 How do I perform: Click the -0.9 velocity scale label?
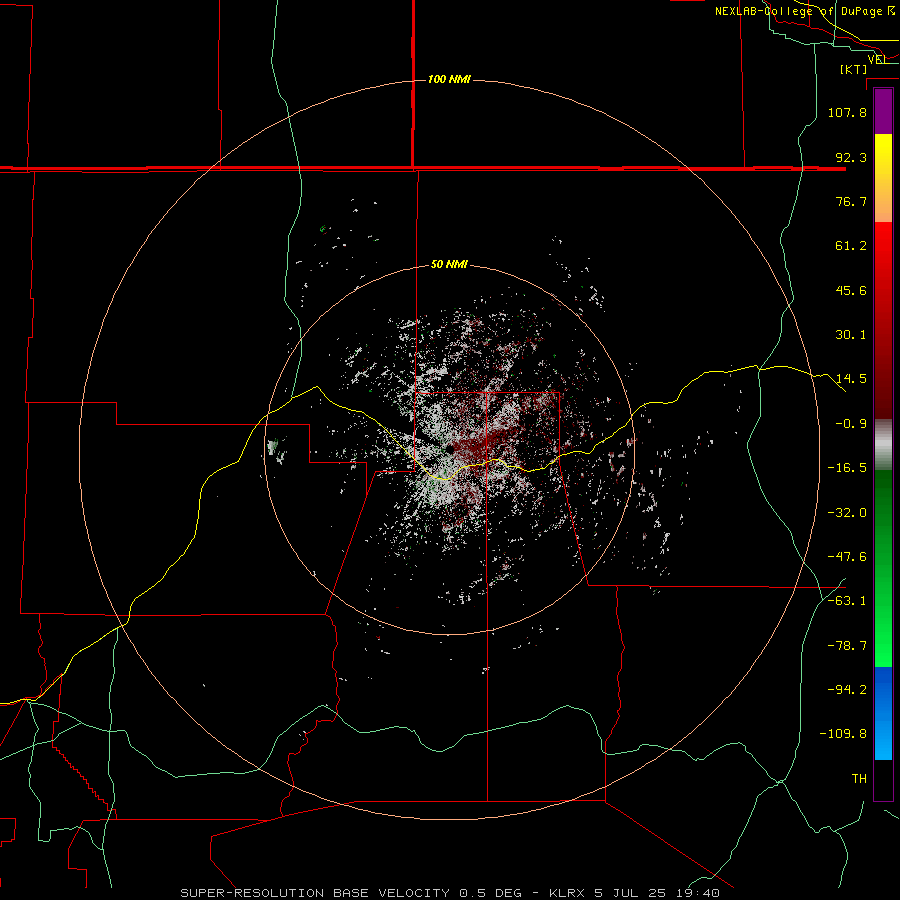click(x=851, y=424)
